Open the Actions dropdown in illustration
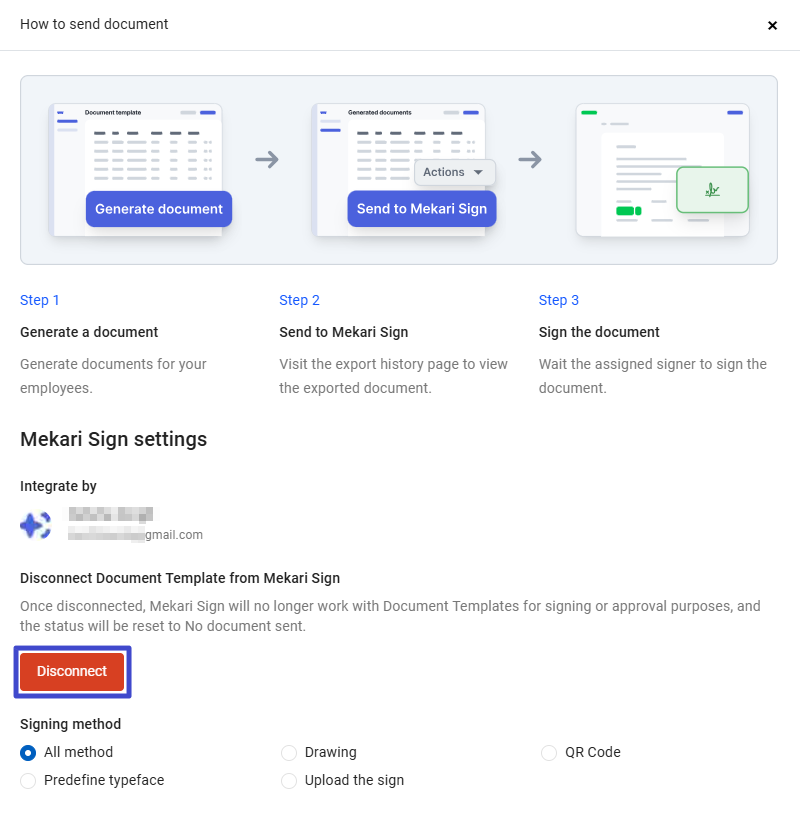 (x=454, y=172)
